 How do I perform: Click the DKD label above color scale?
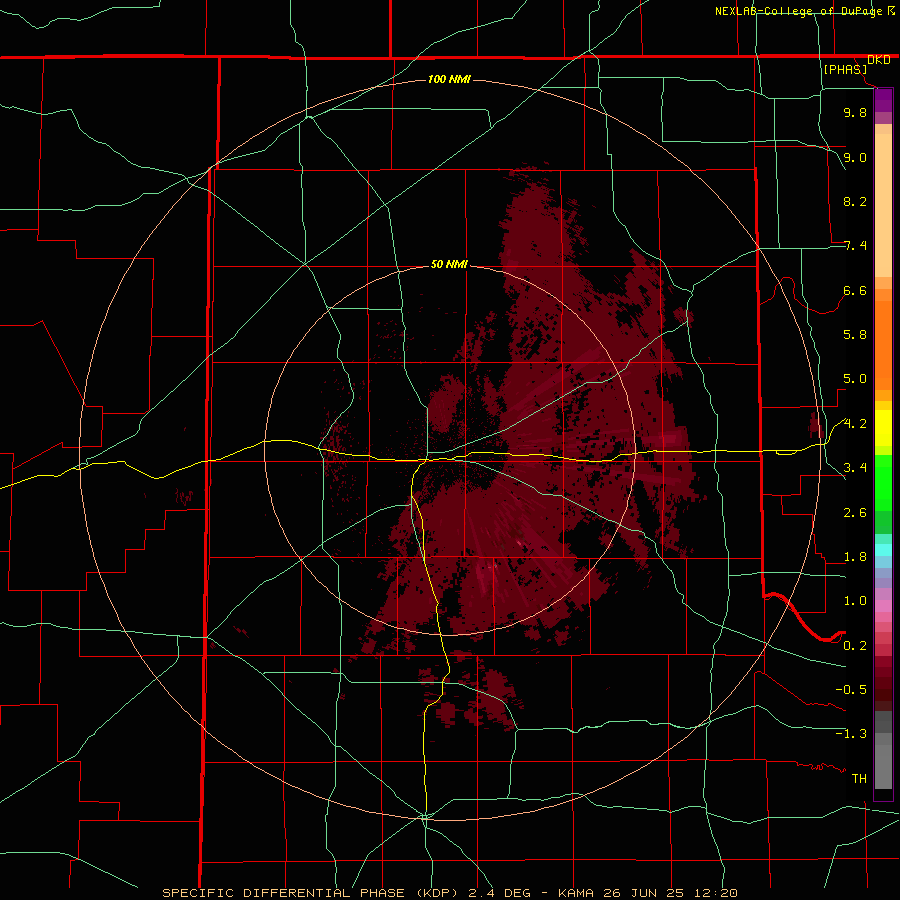879,60
